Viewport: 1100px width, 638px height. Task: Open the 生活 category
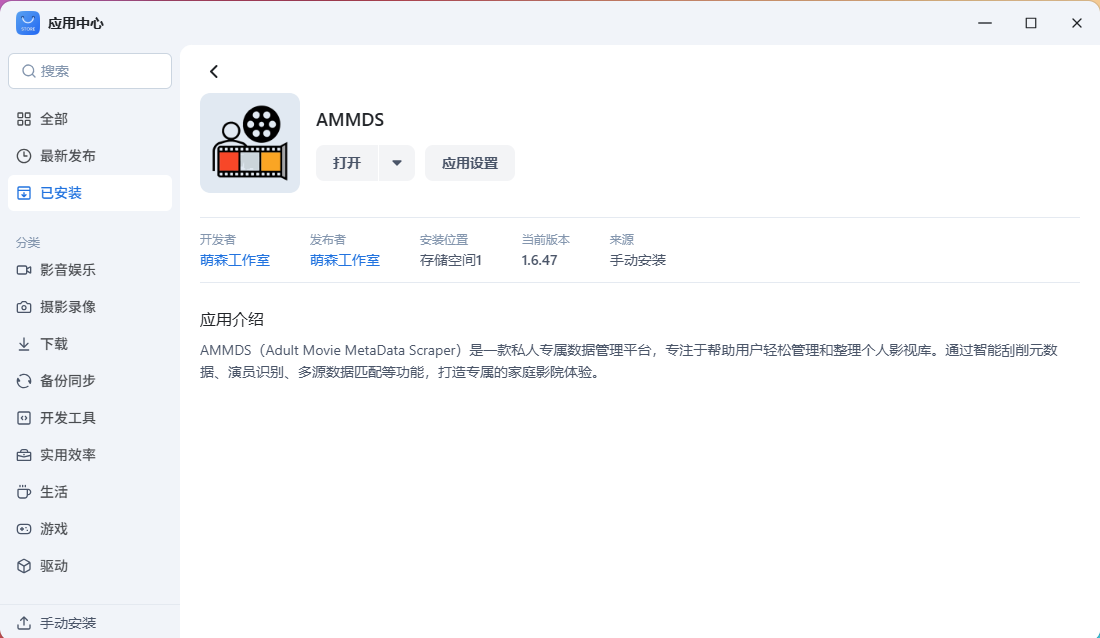pos(55,491)
